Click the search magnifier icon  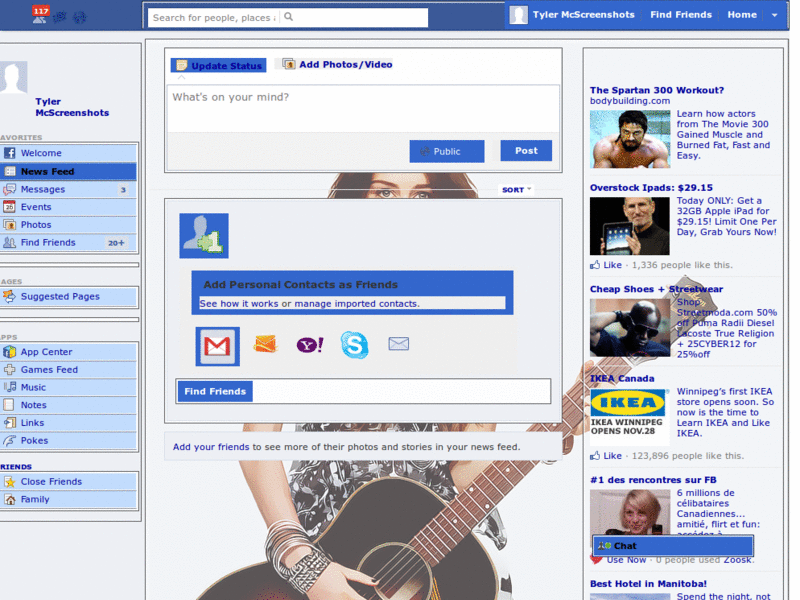tap(288, 17)
